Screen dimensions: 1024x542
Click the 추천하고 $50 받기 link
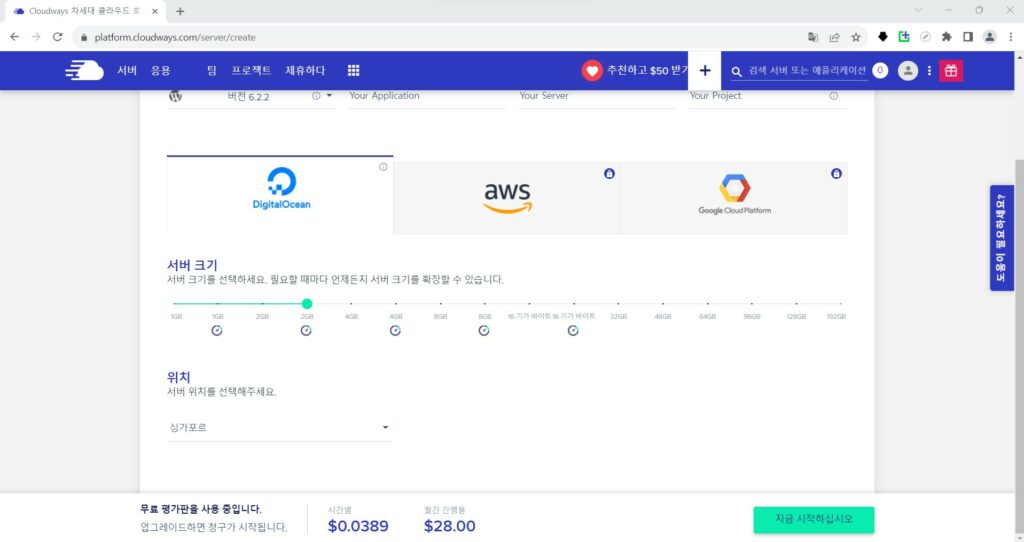[647, 71]
